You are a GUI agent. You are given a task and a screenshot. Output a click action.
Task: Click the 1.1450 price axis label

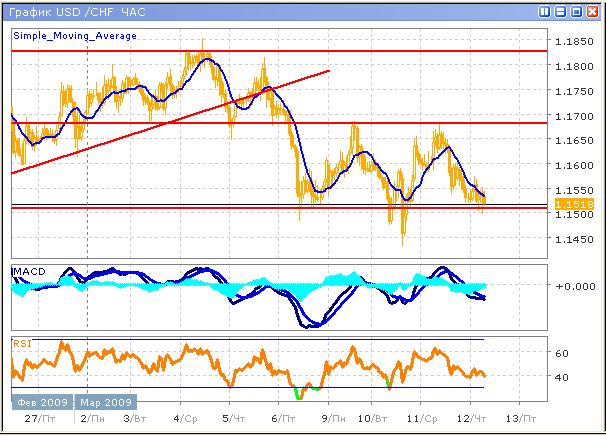click(x=573, y=239)
